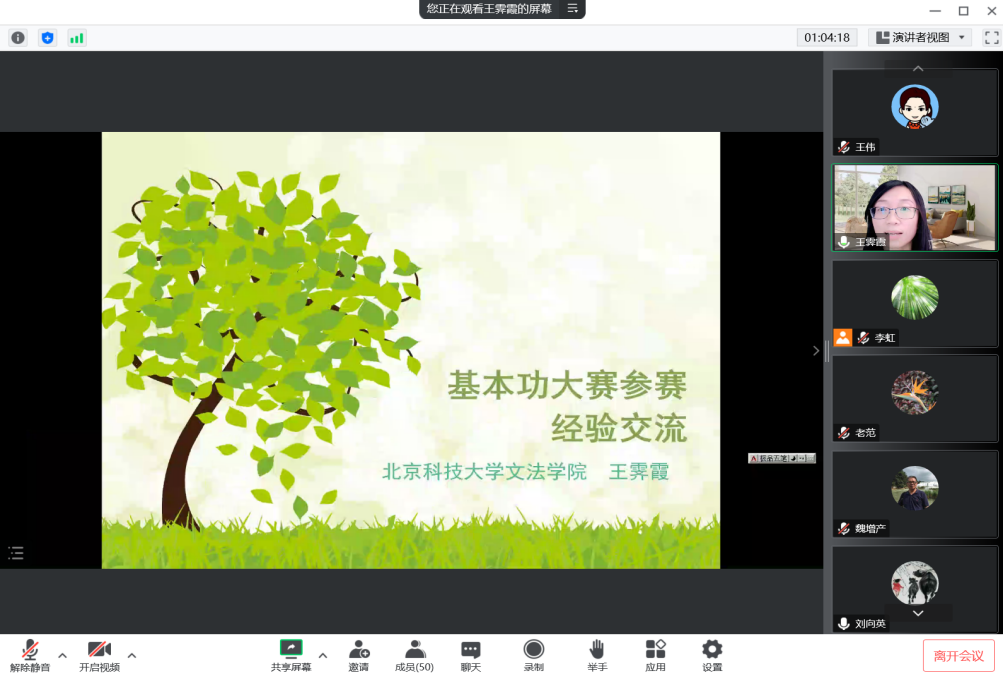This screenshot has height=674, width=1003.
Task: Open the 演讲者视图 view dropdown
Action: [920, 38]
